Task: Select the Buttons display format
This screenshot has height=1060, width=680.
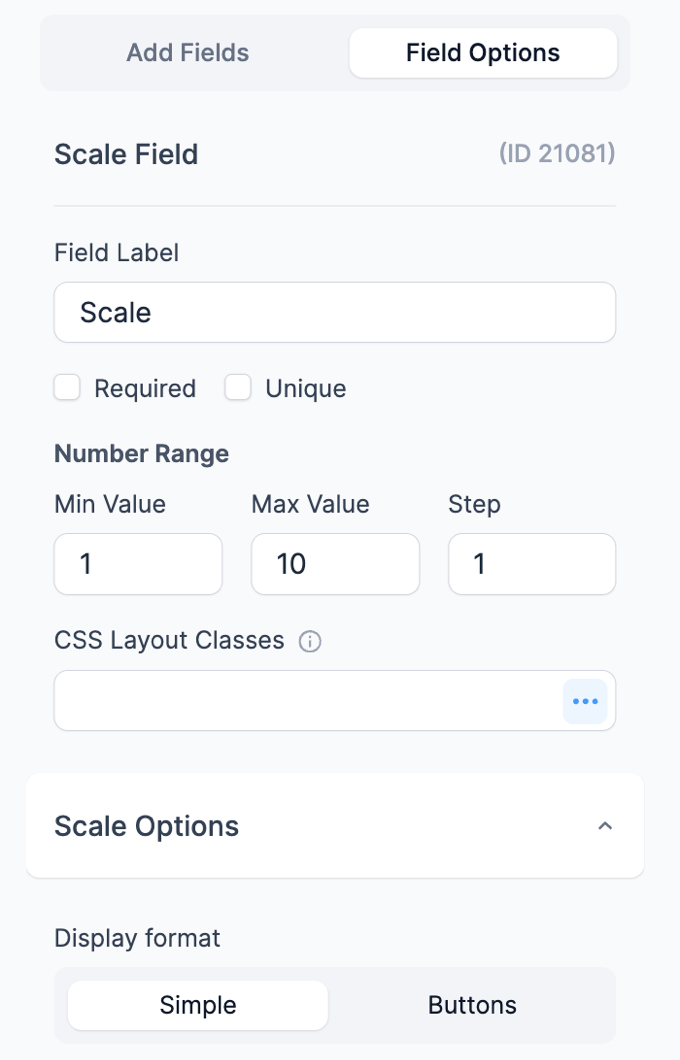Action: tap(472, 1004)
